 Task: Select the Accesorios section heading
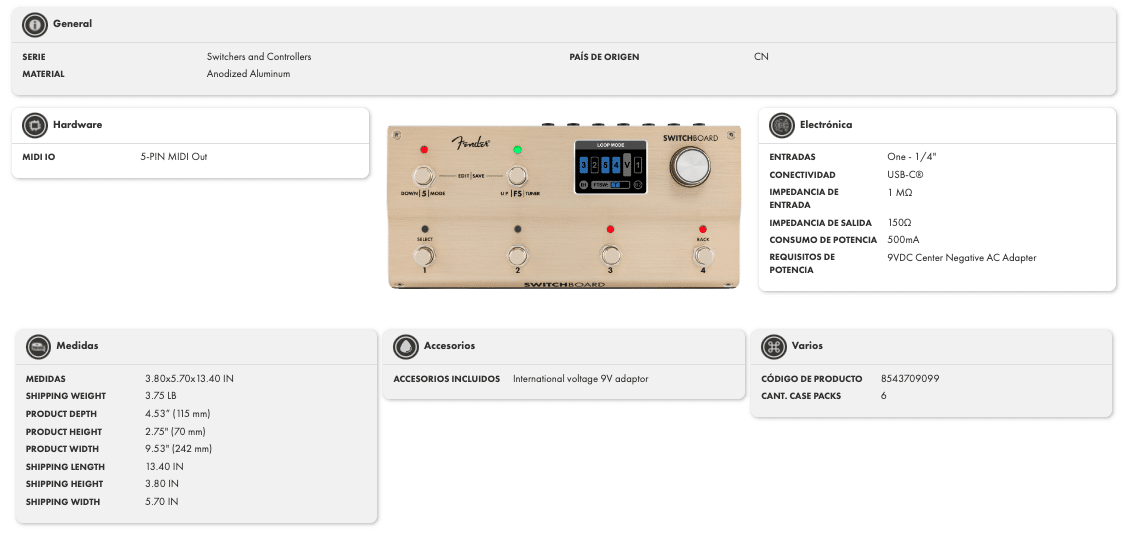pyautogui.click(x=450, y=345)
